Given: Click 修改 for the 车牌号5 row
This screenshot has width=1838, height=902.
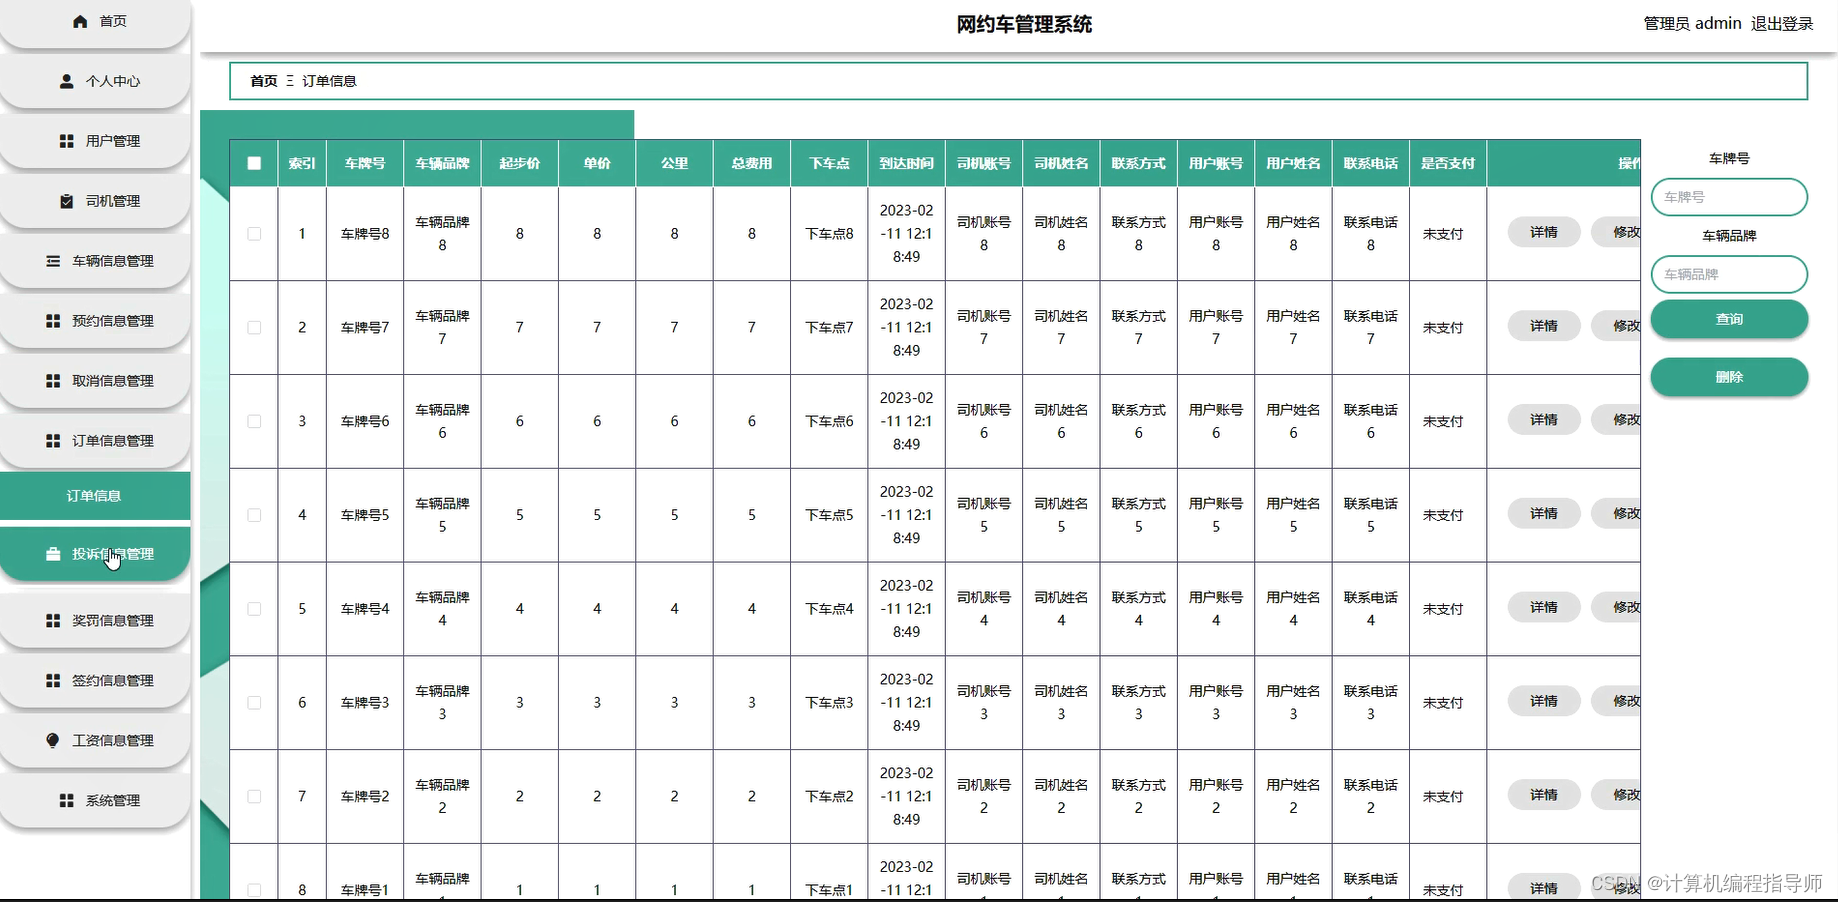Looking at the screenshot, I should (1617, 513).
